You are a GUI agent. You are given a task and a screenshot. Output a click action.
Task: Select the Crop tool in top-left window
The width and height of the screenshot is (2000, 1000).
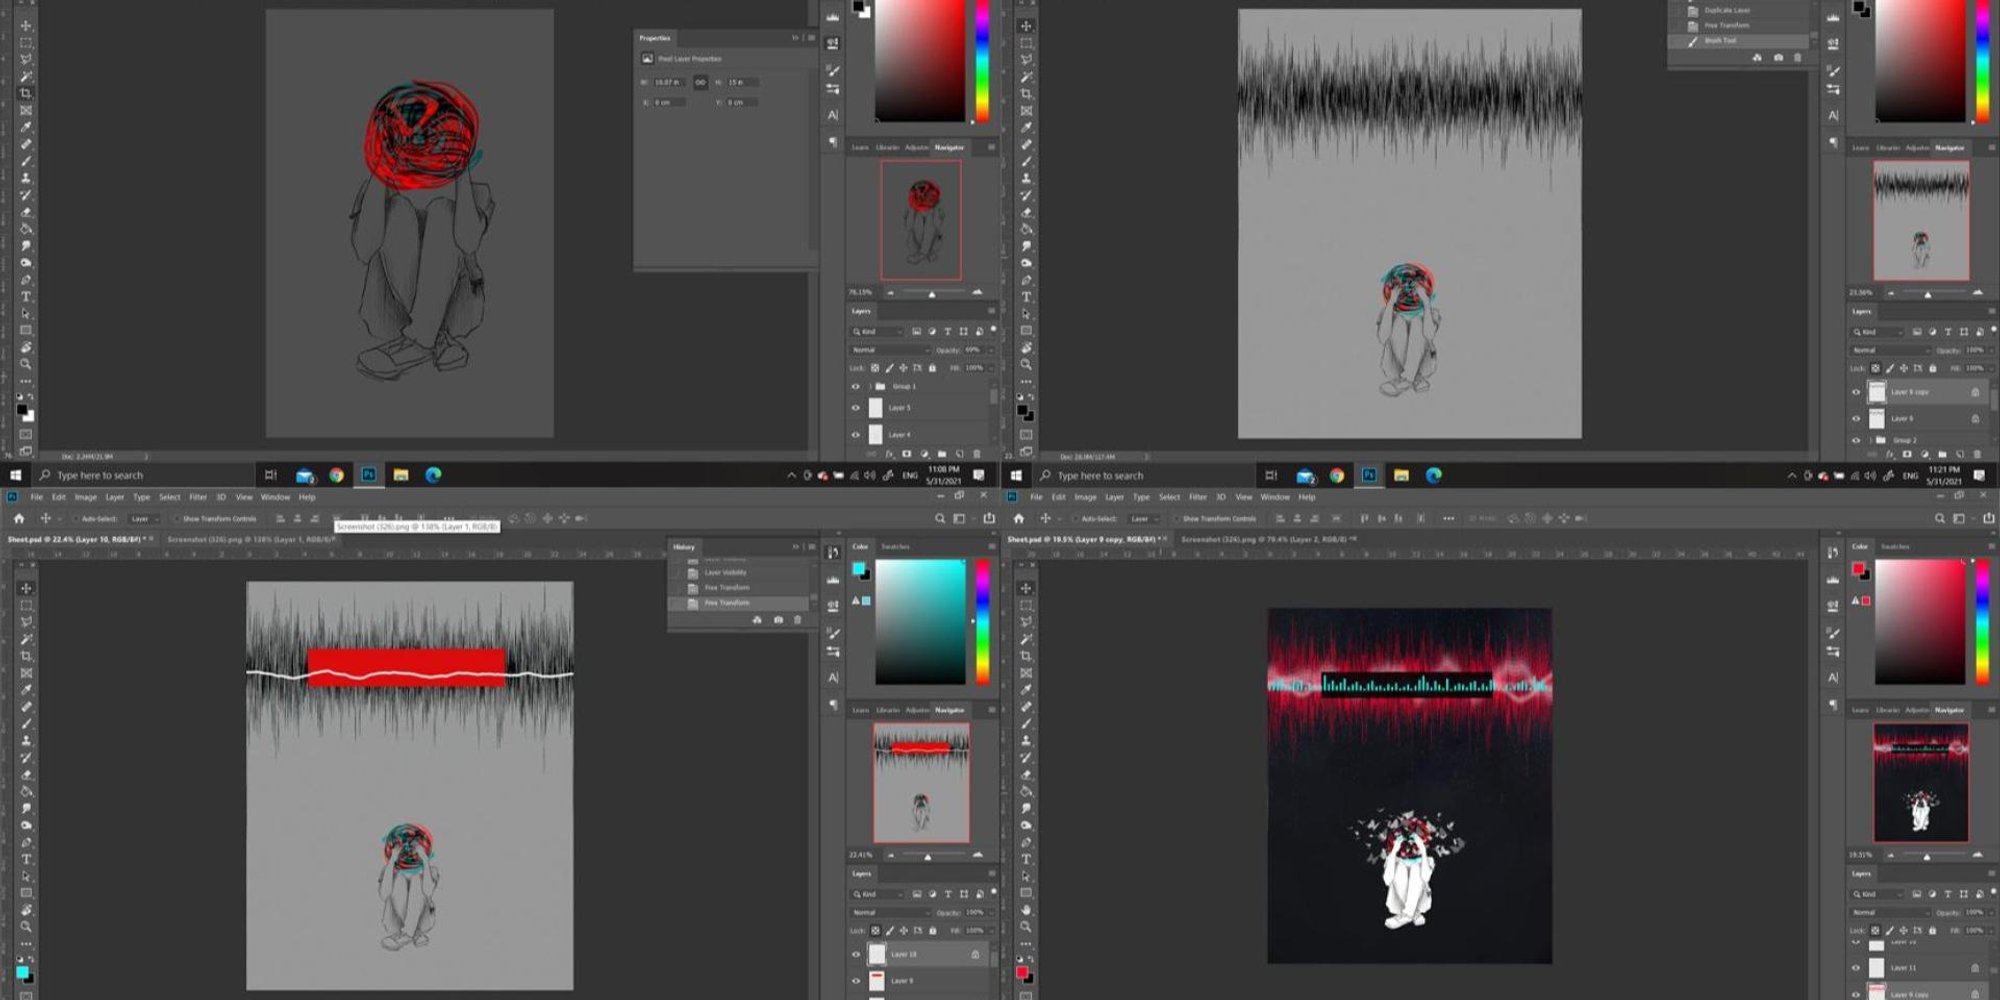[x=26, y=93]
